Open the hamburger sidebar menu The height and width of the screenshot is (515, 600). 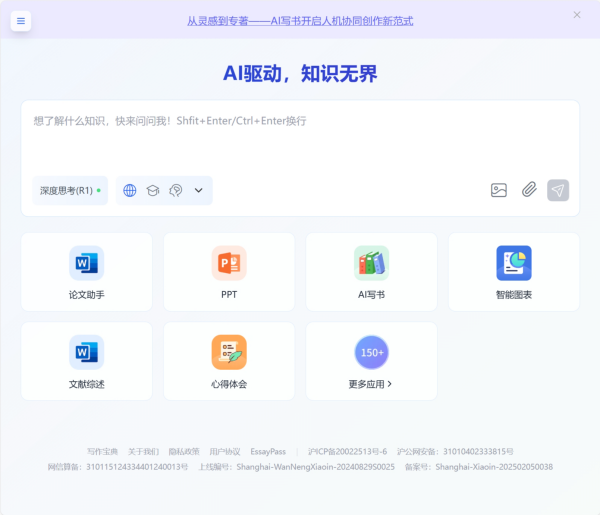click(21, 21)
